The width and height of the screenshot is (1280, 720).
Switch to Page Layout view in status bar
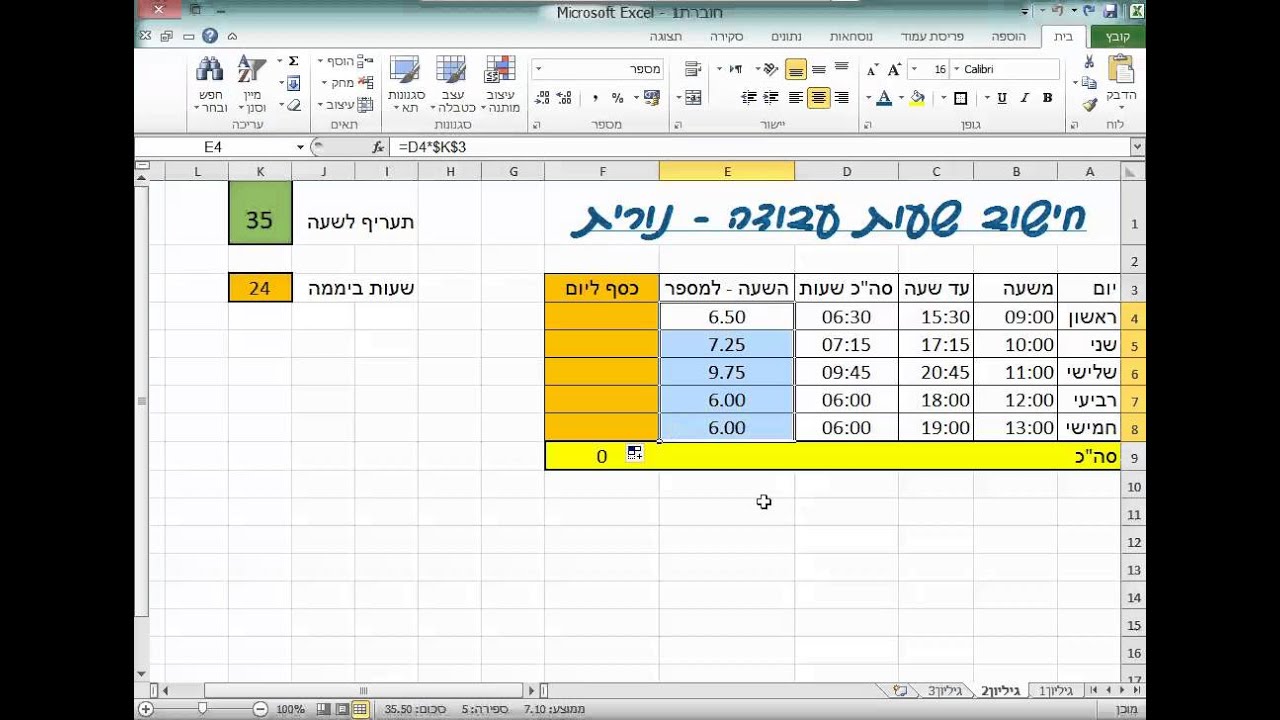coord(343,709)
